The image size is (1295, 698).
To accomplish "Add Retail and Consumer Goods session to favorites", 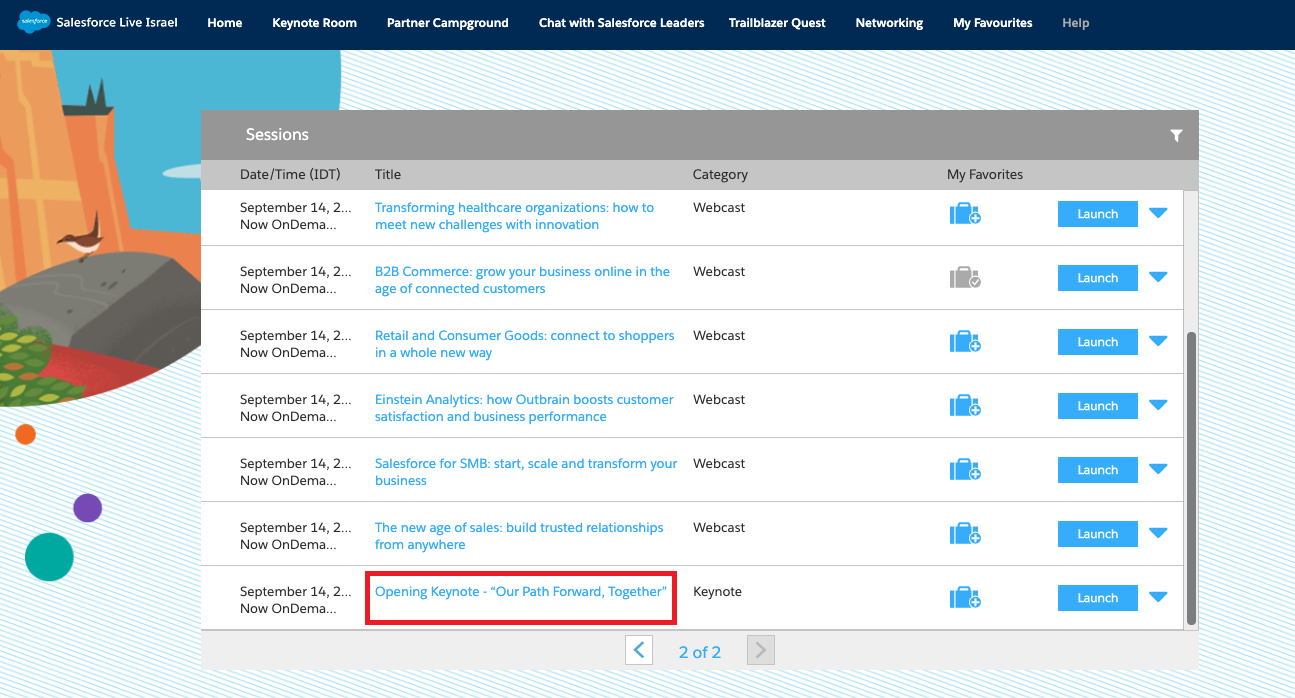I will 964,342.
